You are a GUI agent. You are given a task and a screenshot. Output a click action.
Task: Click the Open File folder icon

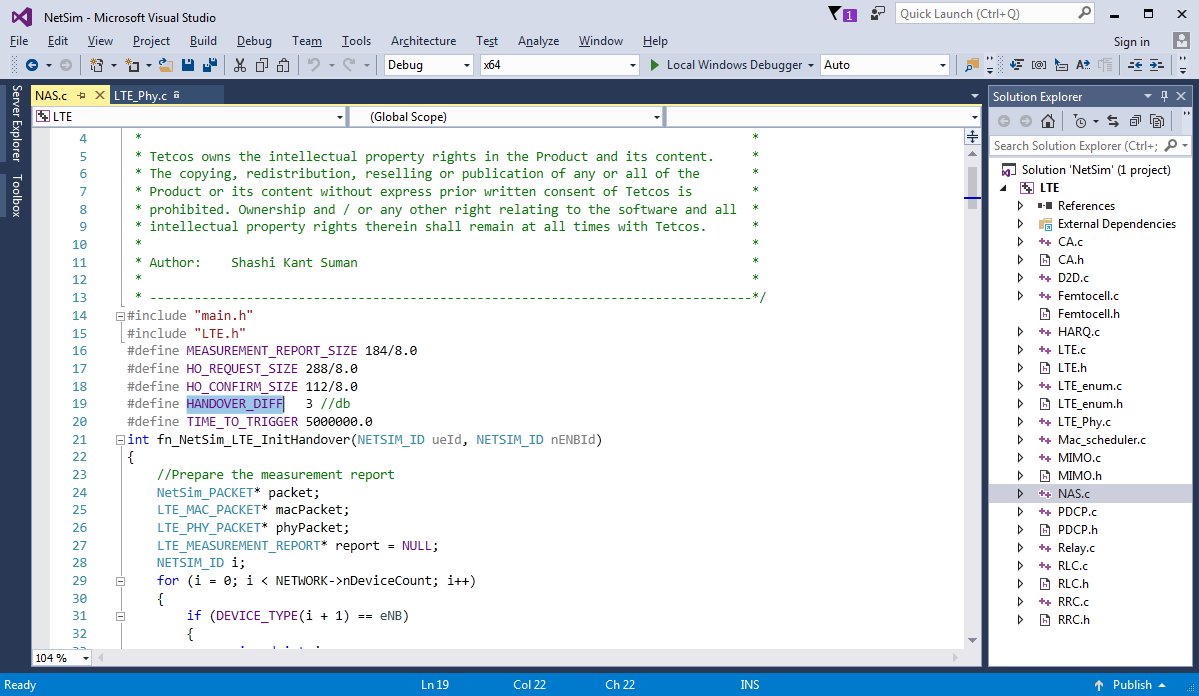[165, 65]
